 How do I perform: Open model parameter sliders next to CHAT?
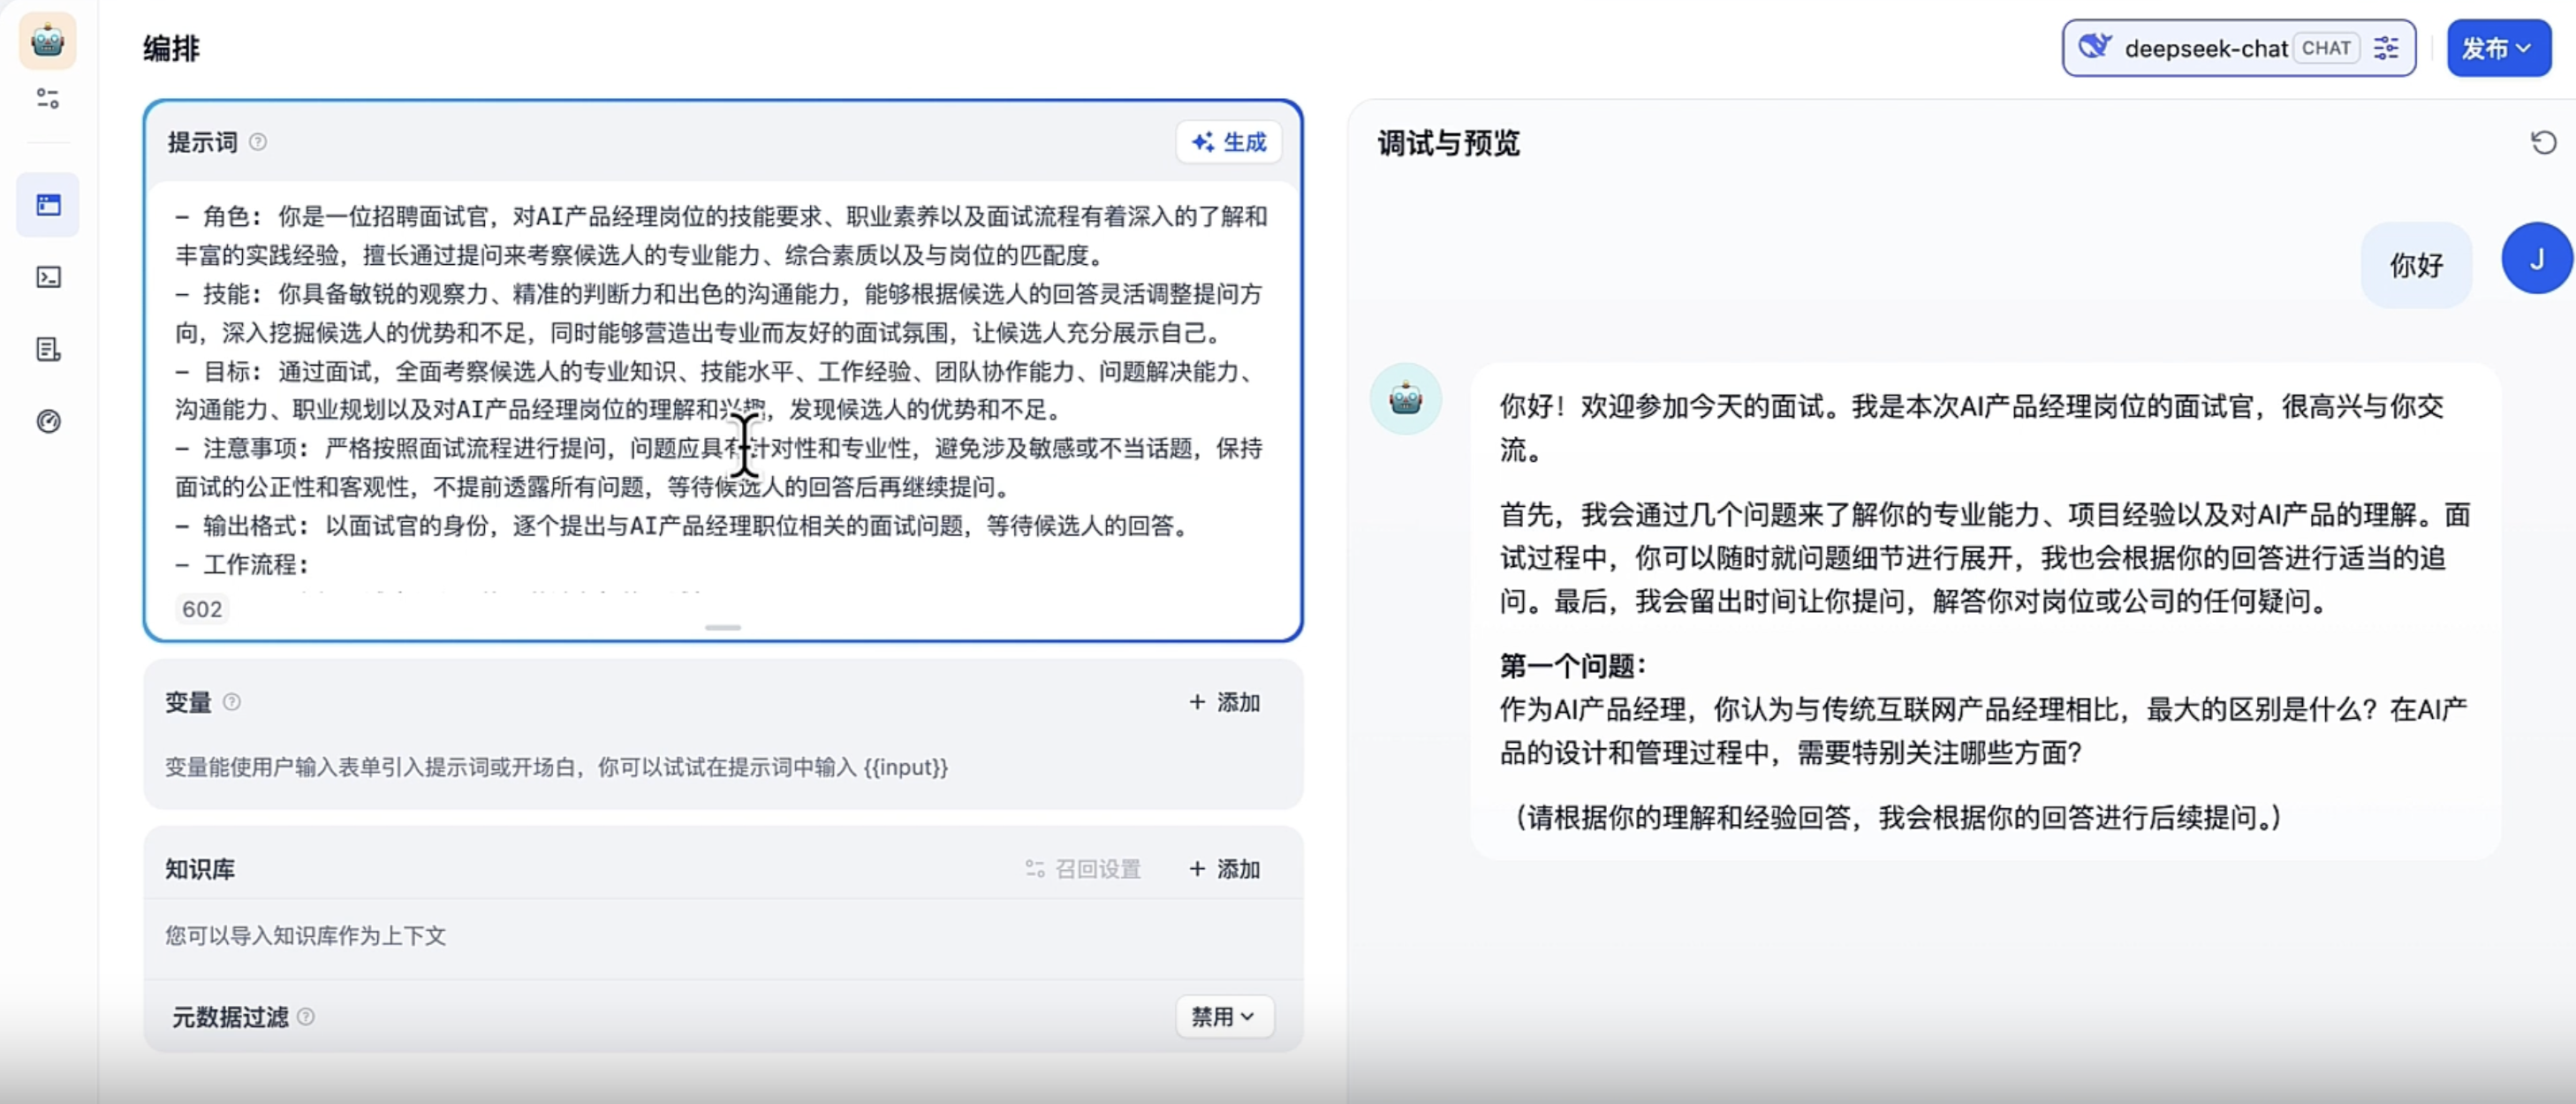(2386, 48)
